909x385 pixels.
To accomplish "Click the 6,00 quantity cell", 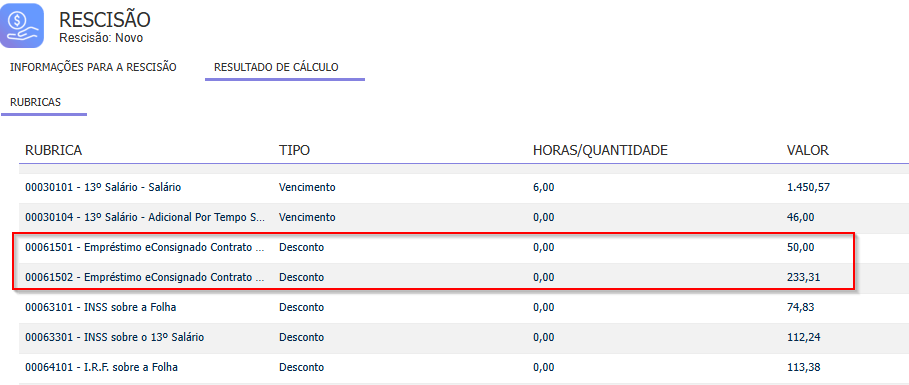I will (544, 187).
